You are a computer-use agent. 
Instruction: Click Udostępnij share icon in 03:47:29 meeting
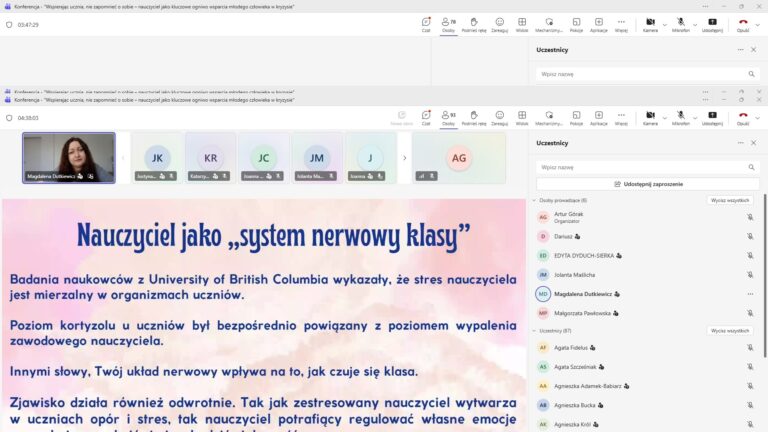712,24
